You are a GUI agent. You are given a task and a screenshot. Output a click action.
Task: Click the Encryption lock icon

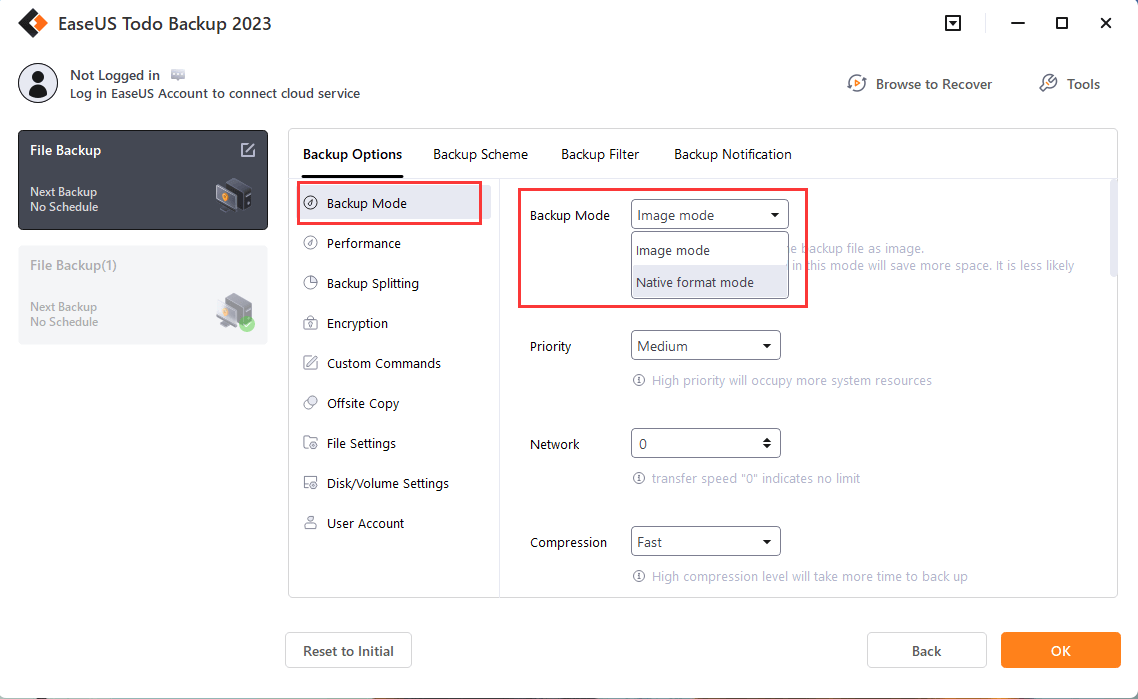coord(311,322)
